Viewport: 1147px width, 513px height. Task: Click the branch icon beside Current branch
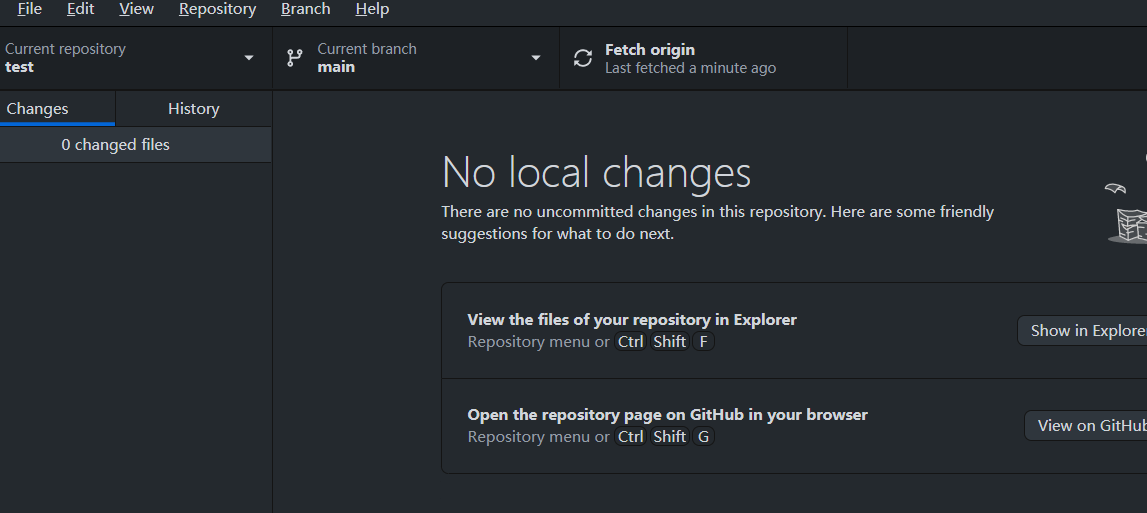295,58
